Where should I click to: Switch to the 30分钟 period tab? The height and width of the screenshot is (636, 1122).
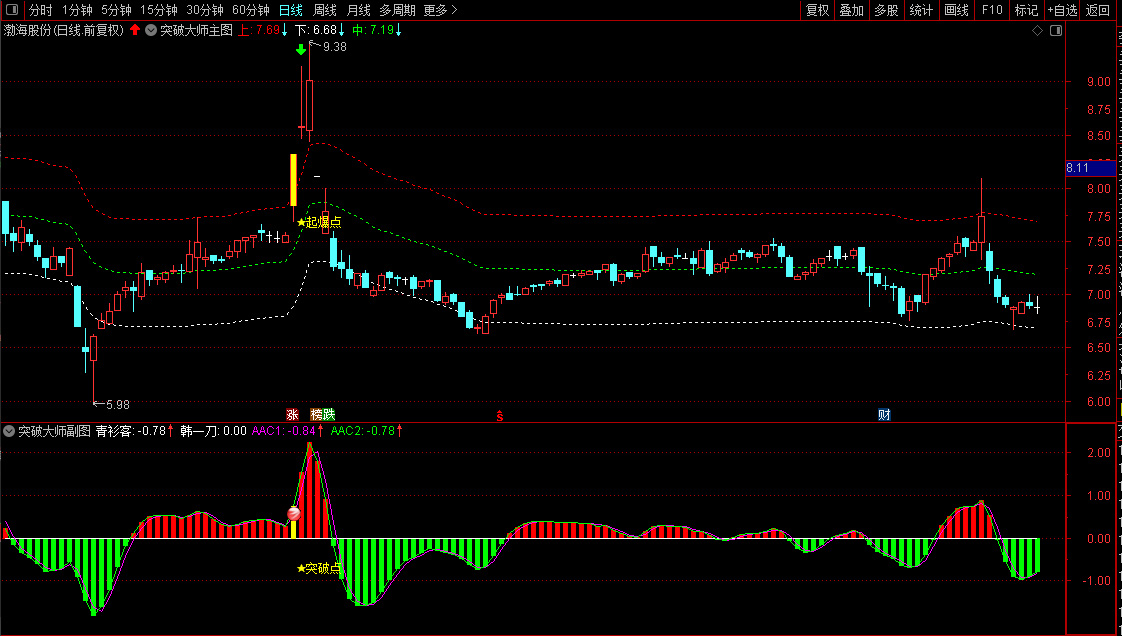coord(205,10)
